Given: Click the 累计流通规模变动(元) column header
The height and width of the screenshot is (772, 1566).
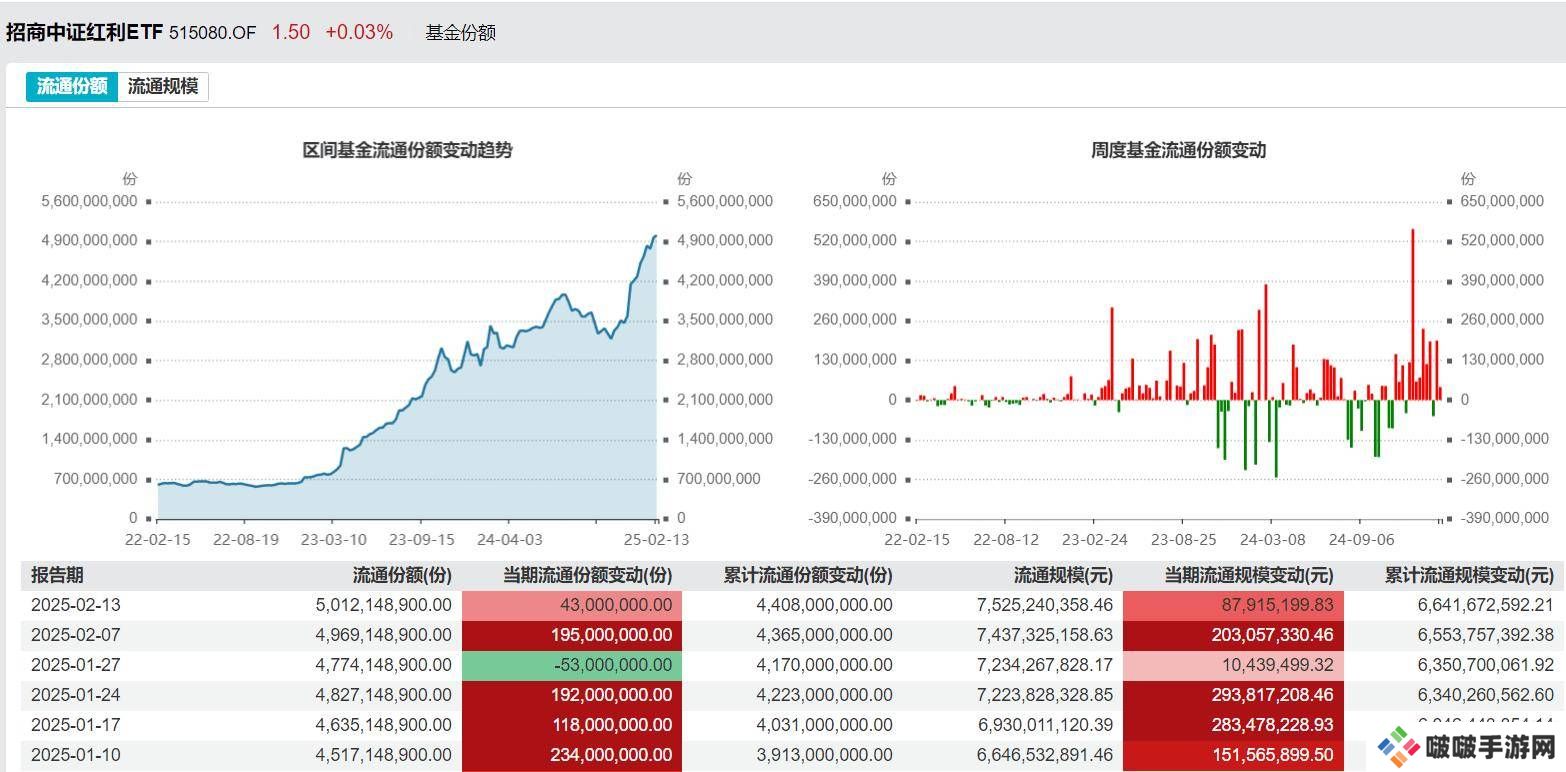Looking at the screenshot, I should click(1469, 575).
